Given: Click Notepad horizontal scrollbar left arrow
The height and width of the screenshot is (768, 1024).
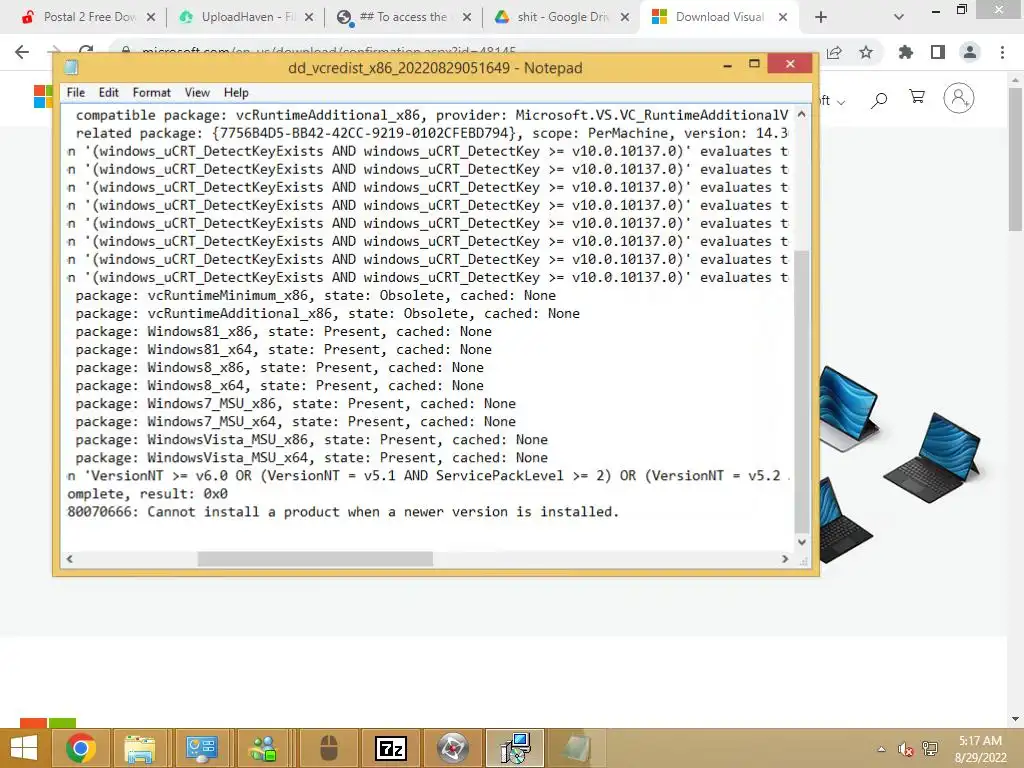Looking at the screenshot, I should tap(69, 559).
